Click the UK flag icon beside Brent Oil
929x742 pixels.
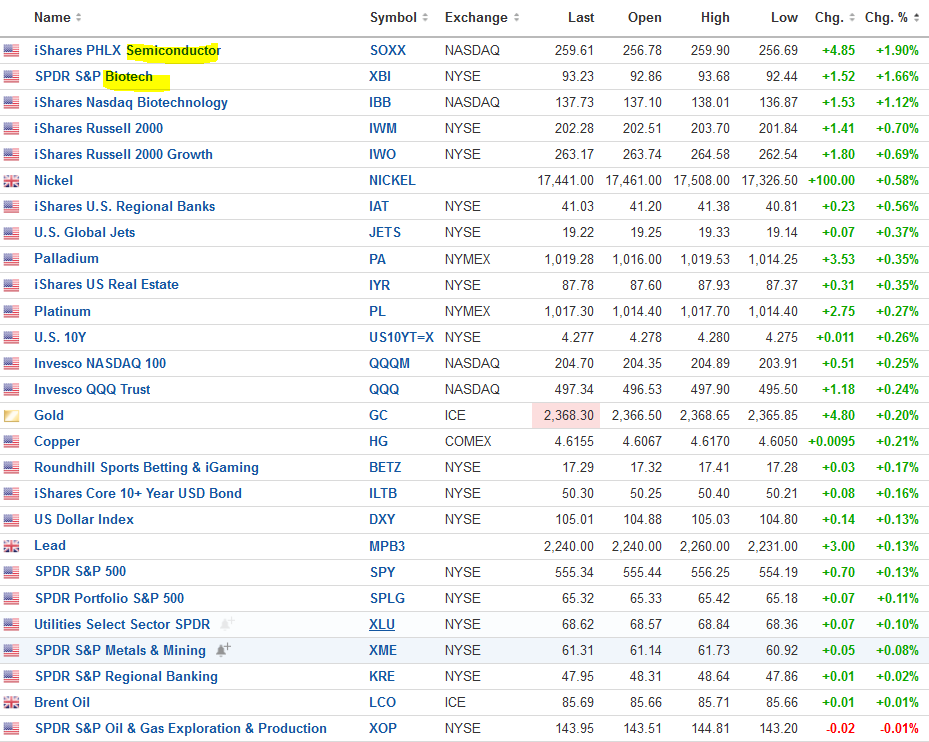click(11, 702)
